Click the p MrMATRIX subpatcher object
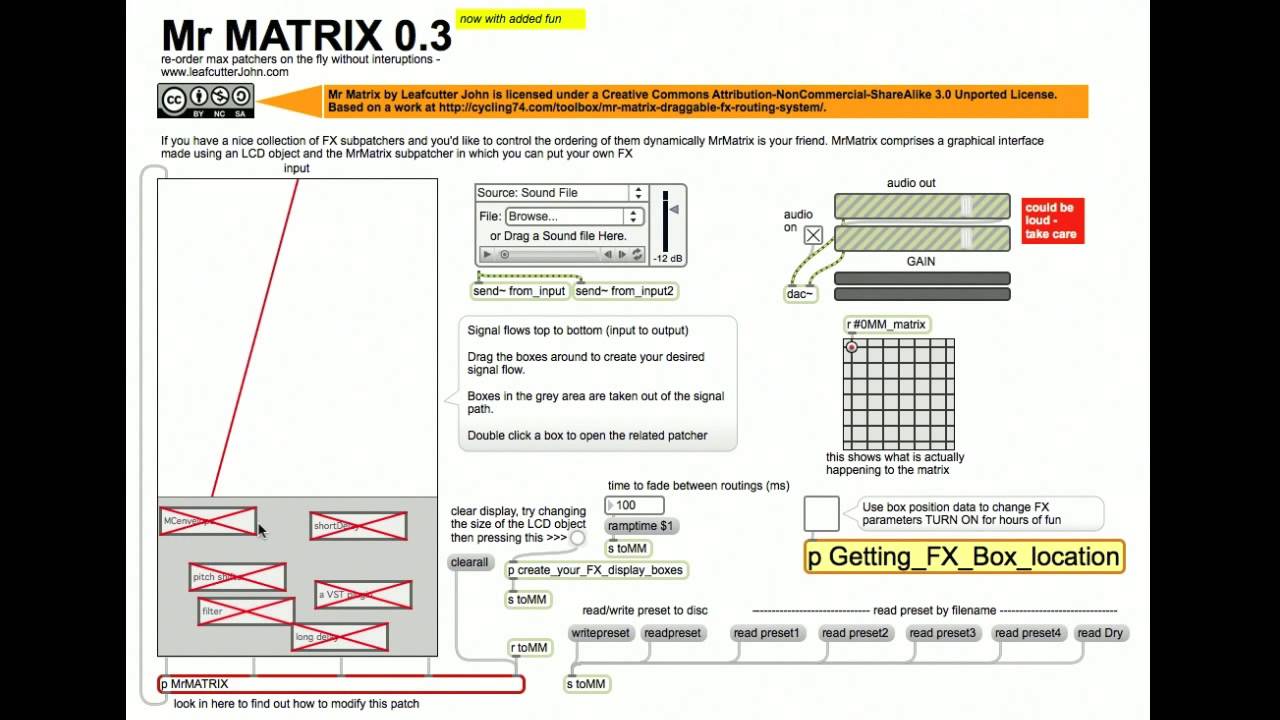The image size is (1280, 720). (x=341, y=684)
